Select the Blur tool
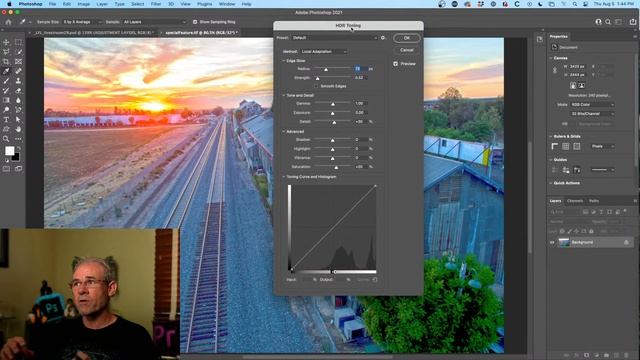The image size is (640, 360). (18, 100)
